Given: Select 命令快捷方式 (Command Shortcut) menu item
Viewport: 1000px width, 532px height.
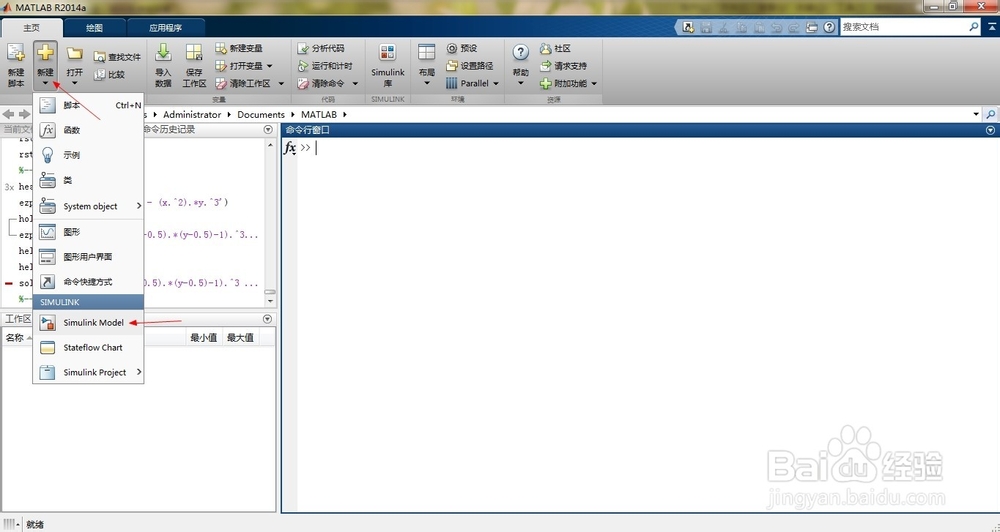Looking at the screenshot, I should 89,282.
